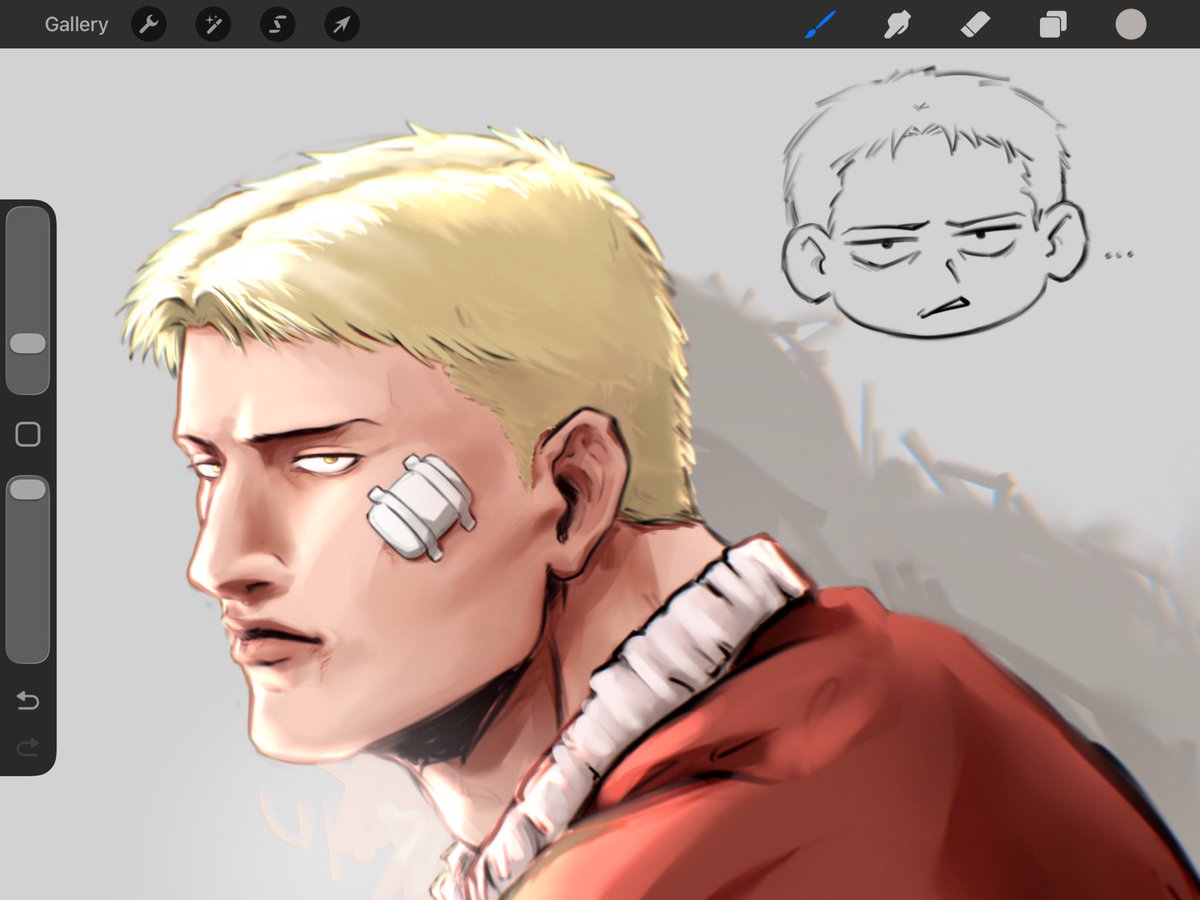The height and width of the screenshot is (900, 1200).
Task: Open the Actions wrench menu
Action: pos(148,25)
